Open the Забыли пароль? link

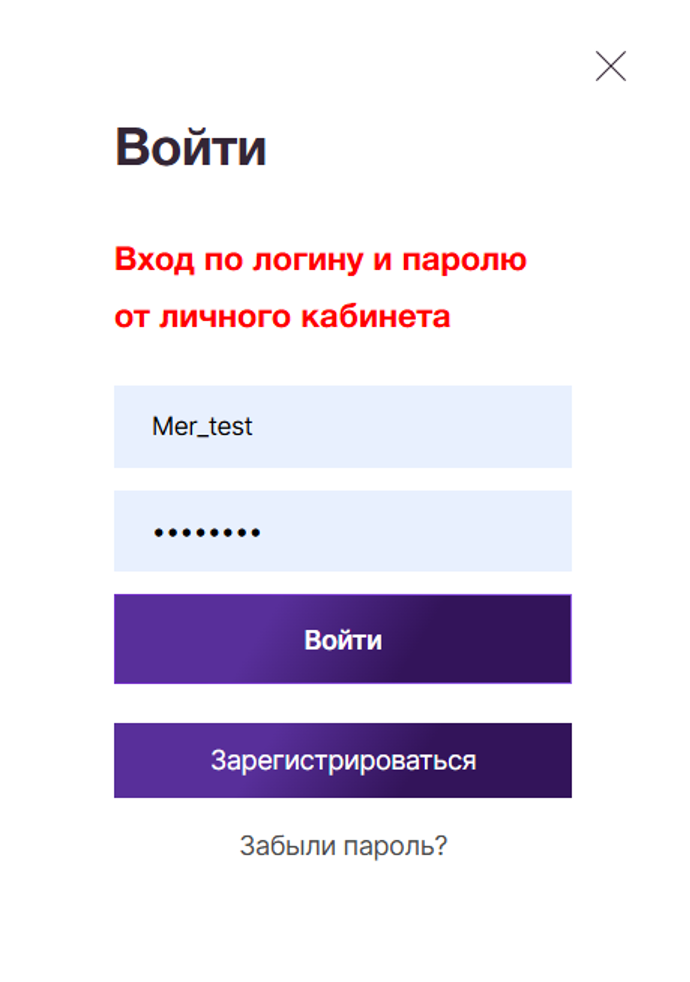coord(343,846)
